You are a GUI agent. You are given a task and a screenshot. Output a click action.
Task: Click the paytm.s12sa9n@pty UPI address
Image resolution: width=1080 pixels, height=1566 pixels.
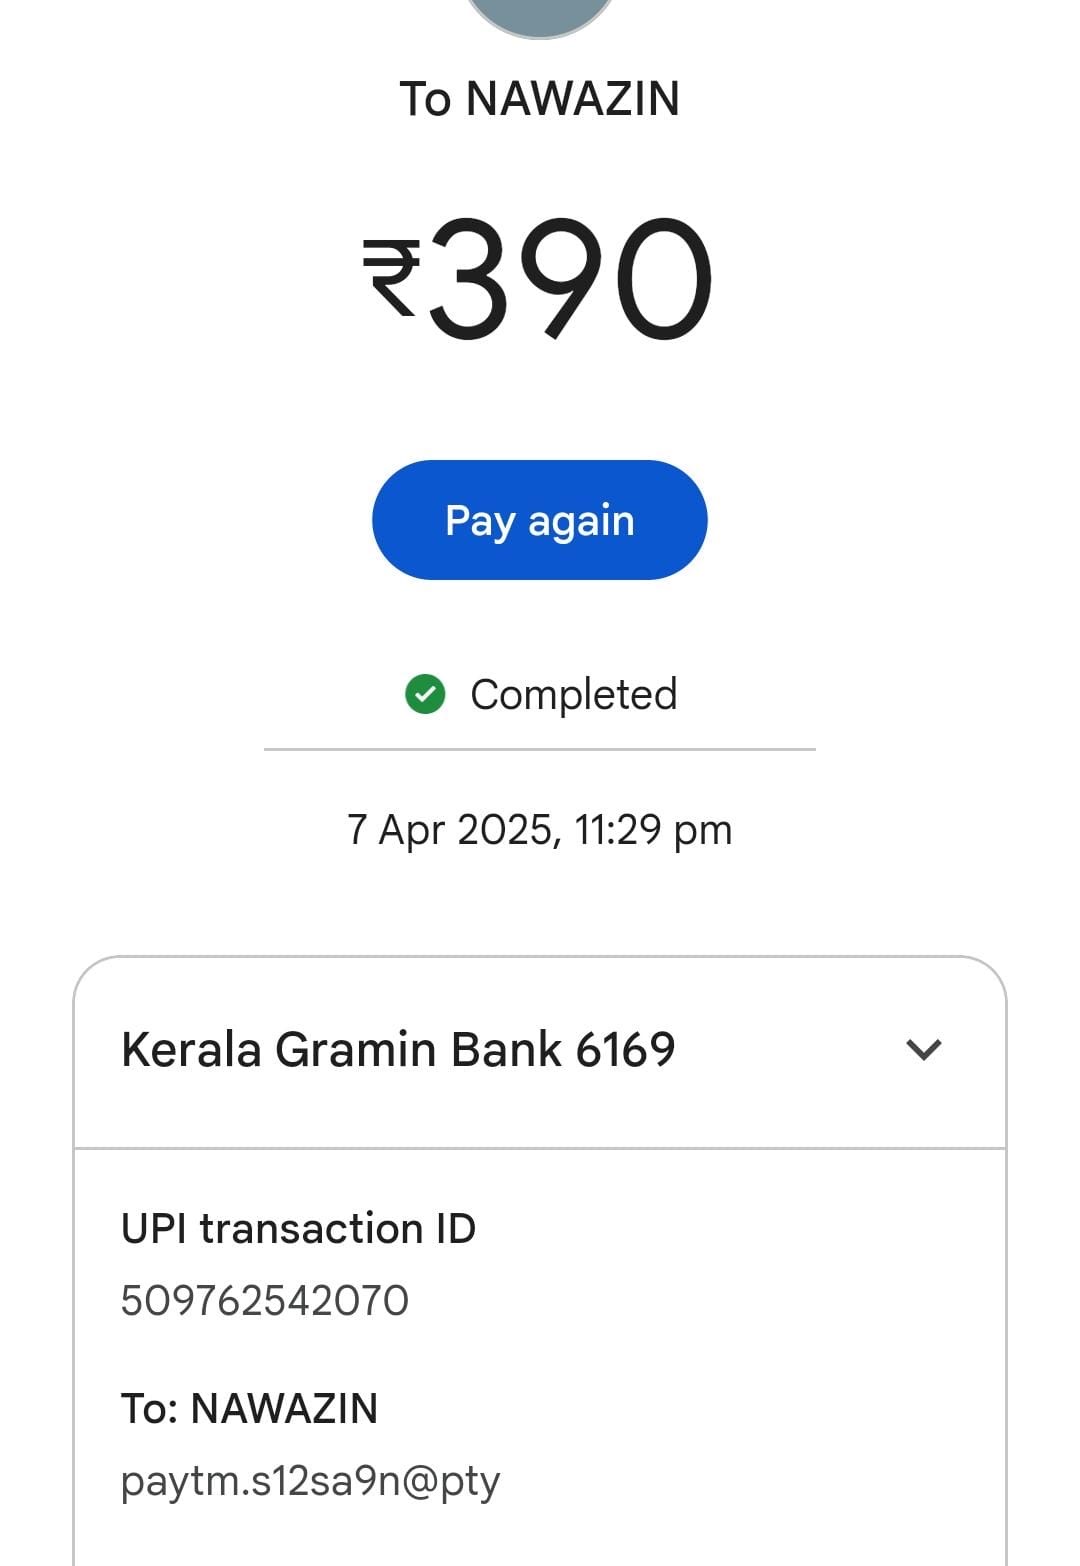[x=310, y=1481]
